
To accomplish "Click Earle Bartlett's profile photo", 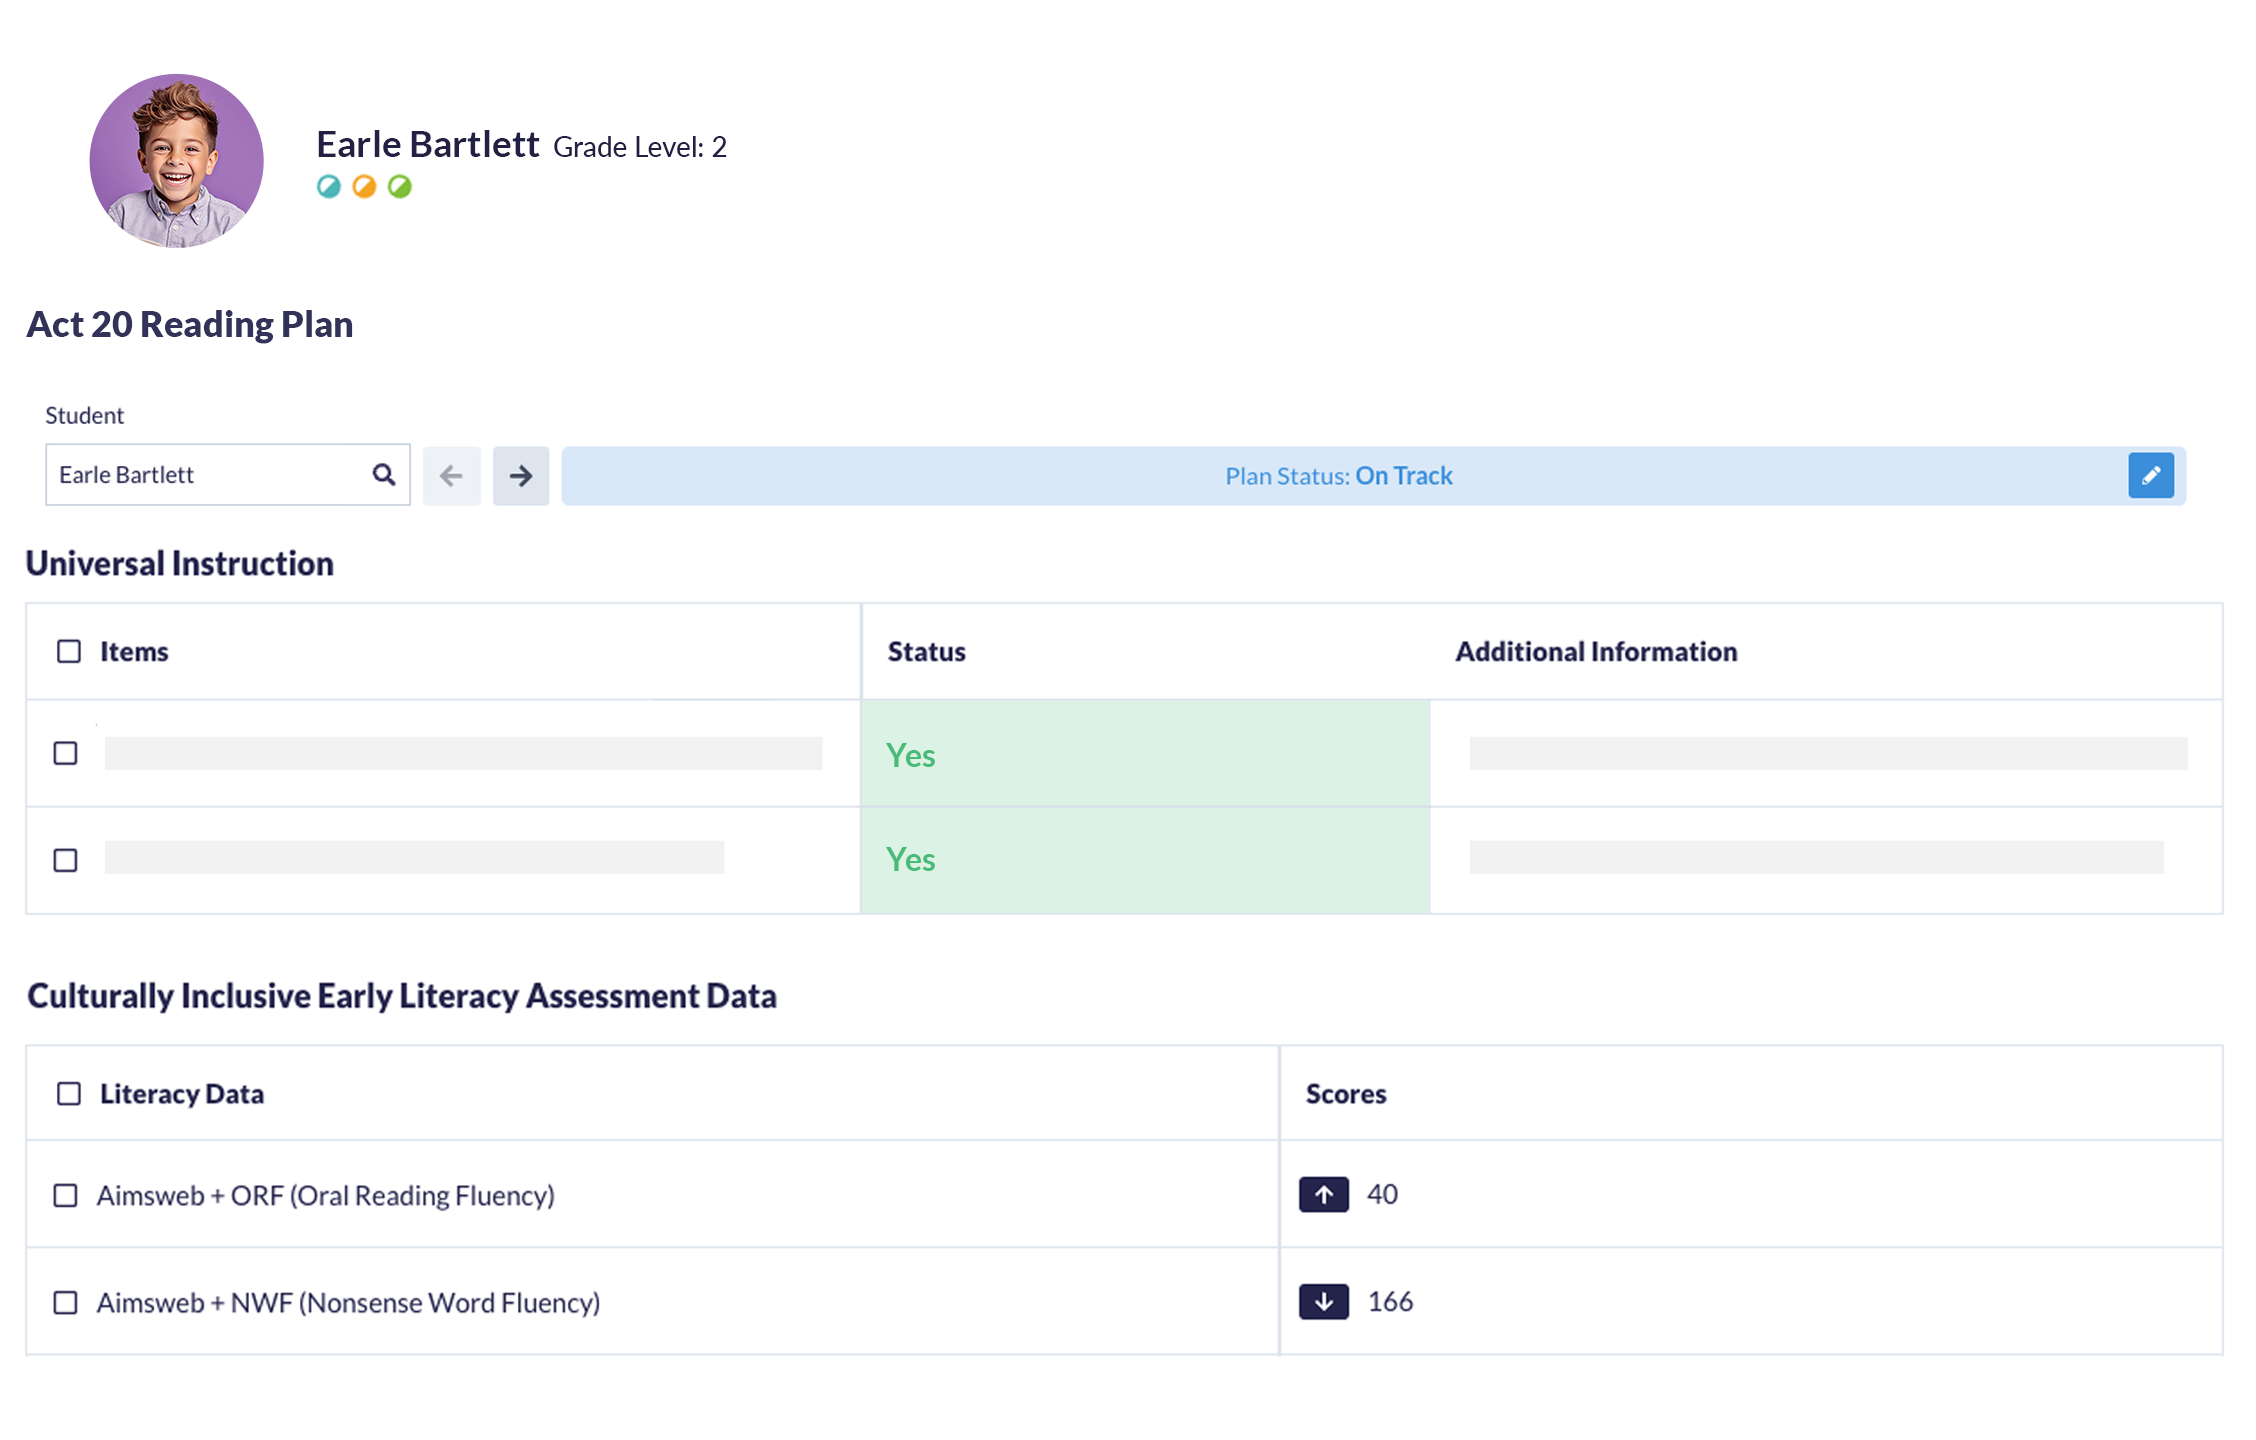I will (x=177, y=161).
